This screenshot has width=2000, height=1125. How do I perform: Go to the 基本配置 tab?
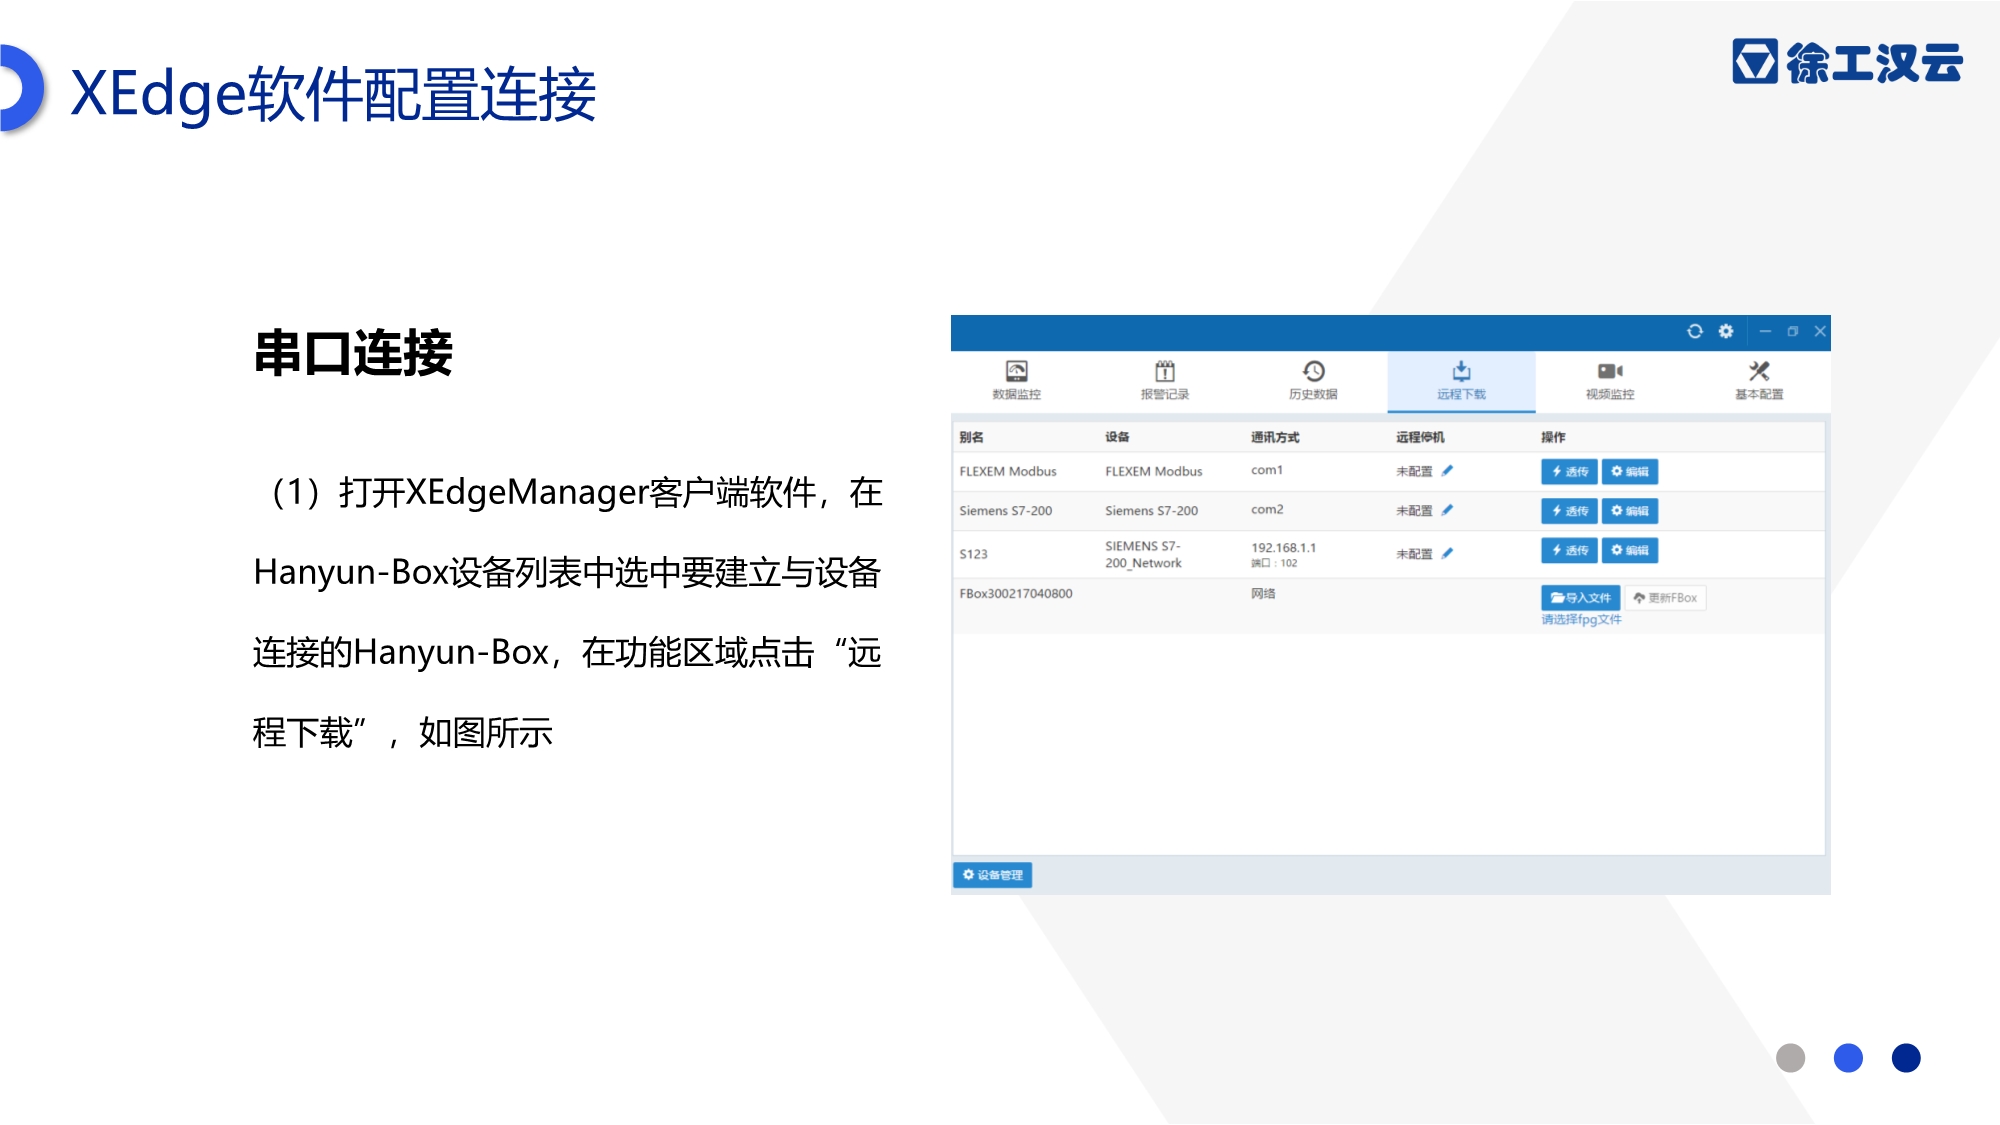tap(1759, 381)
